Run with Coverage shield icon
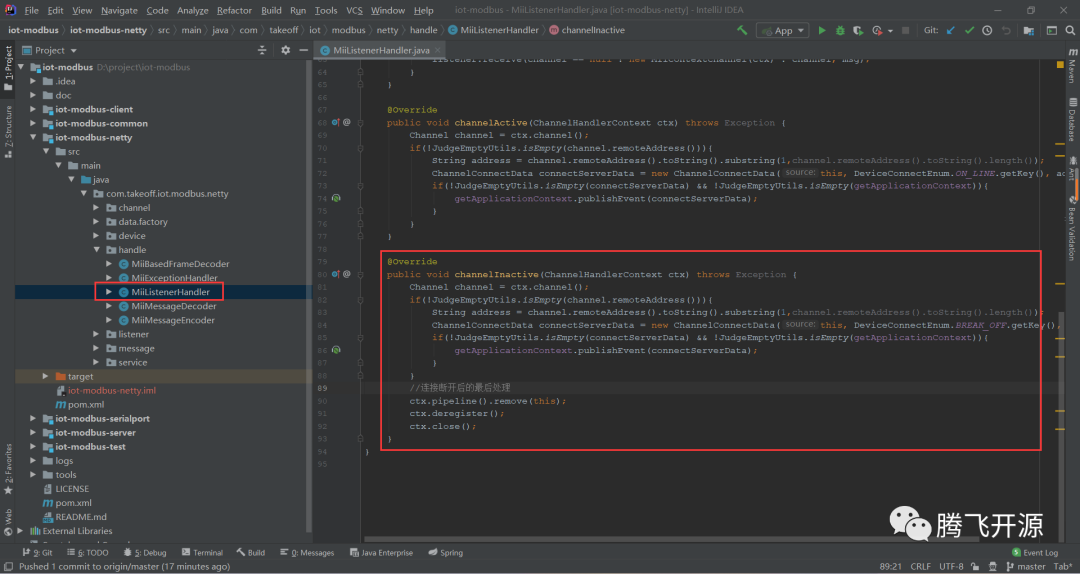Image resolution: width=1080 pixels, height=574 pixels. tap(856, 30)
